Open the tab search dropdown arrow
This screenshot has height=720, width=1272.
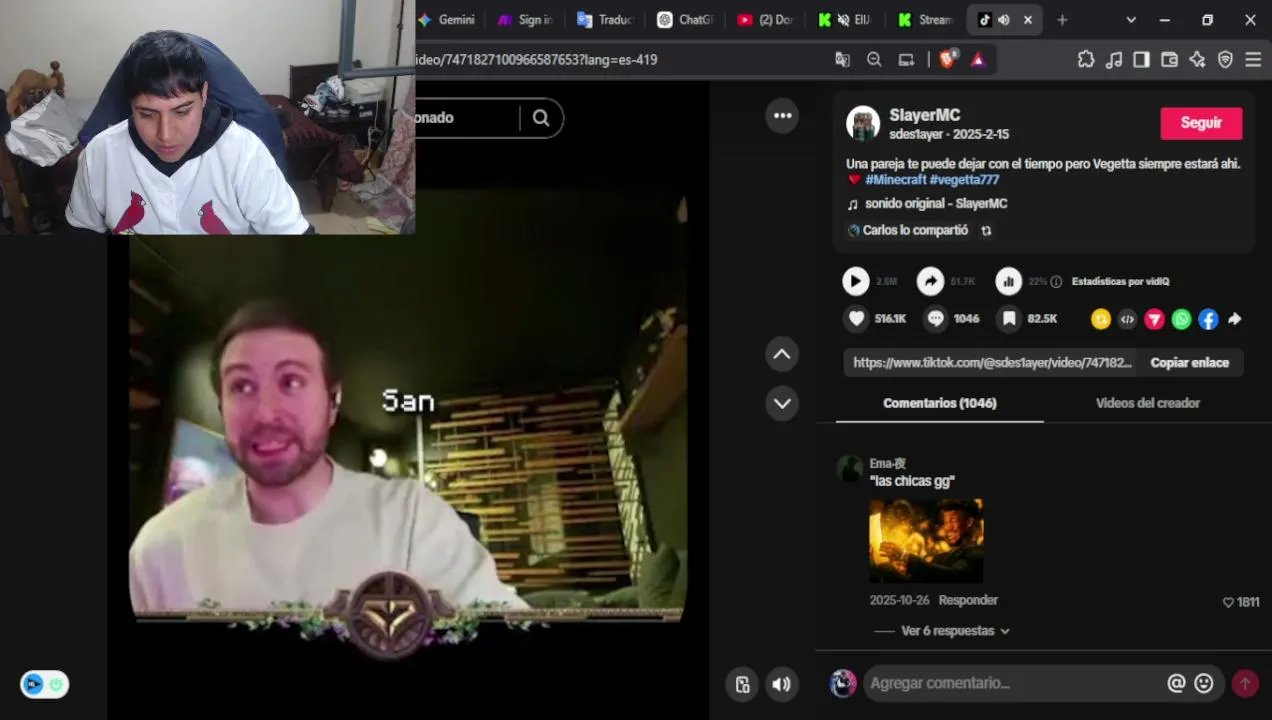click(x=1131, y=20)
